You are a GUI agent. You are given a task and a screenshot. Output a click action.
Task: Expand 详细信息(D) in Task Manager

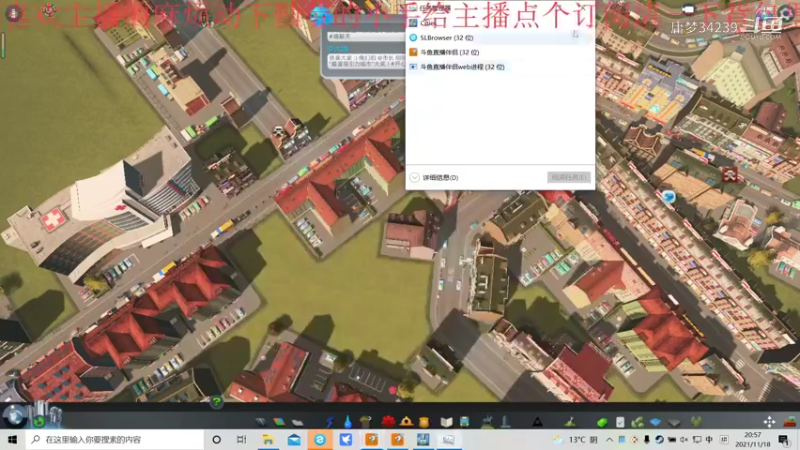tap(434, 178)
